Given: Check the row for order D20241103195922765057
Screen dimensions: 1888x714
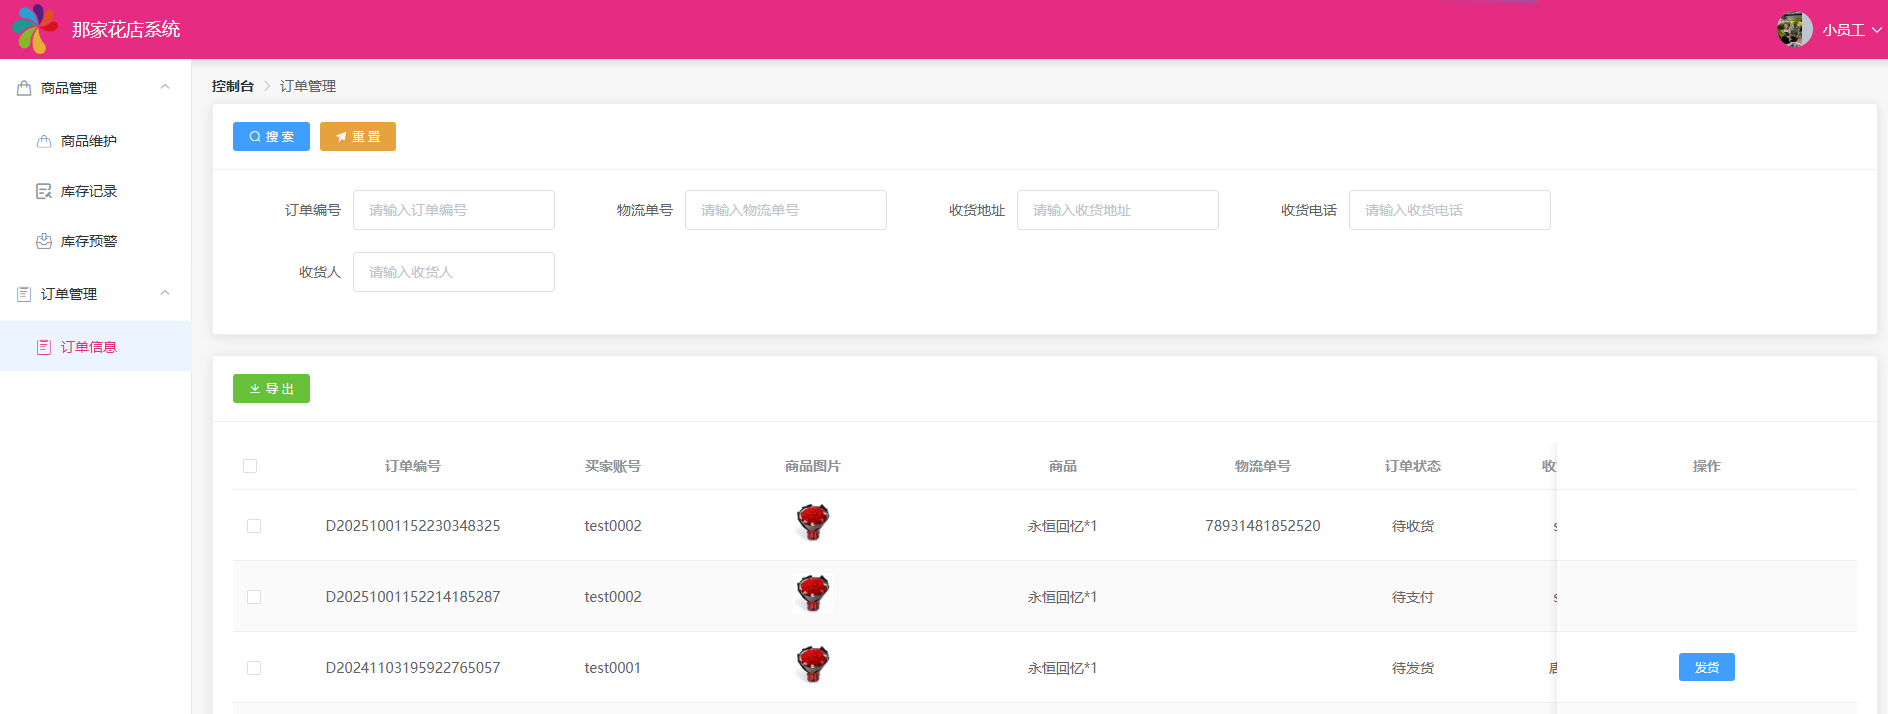Looking at the screenshot, I should [x=254, y=668].
